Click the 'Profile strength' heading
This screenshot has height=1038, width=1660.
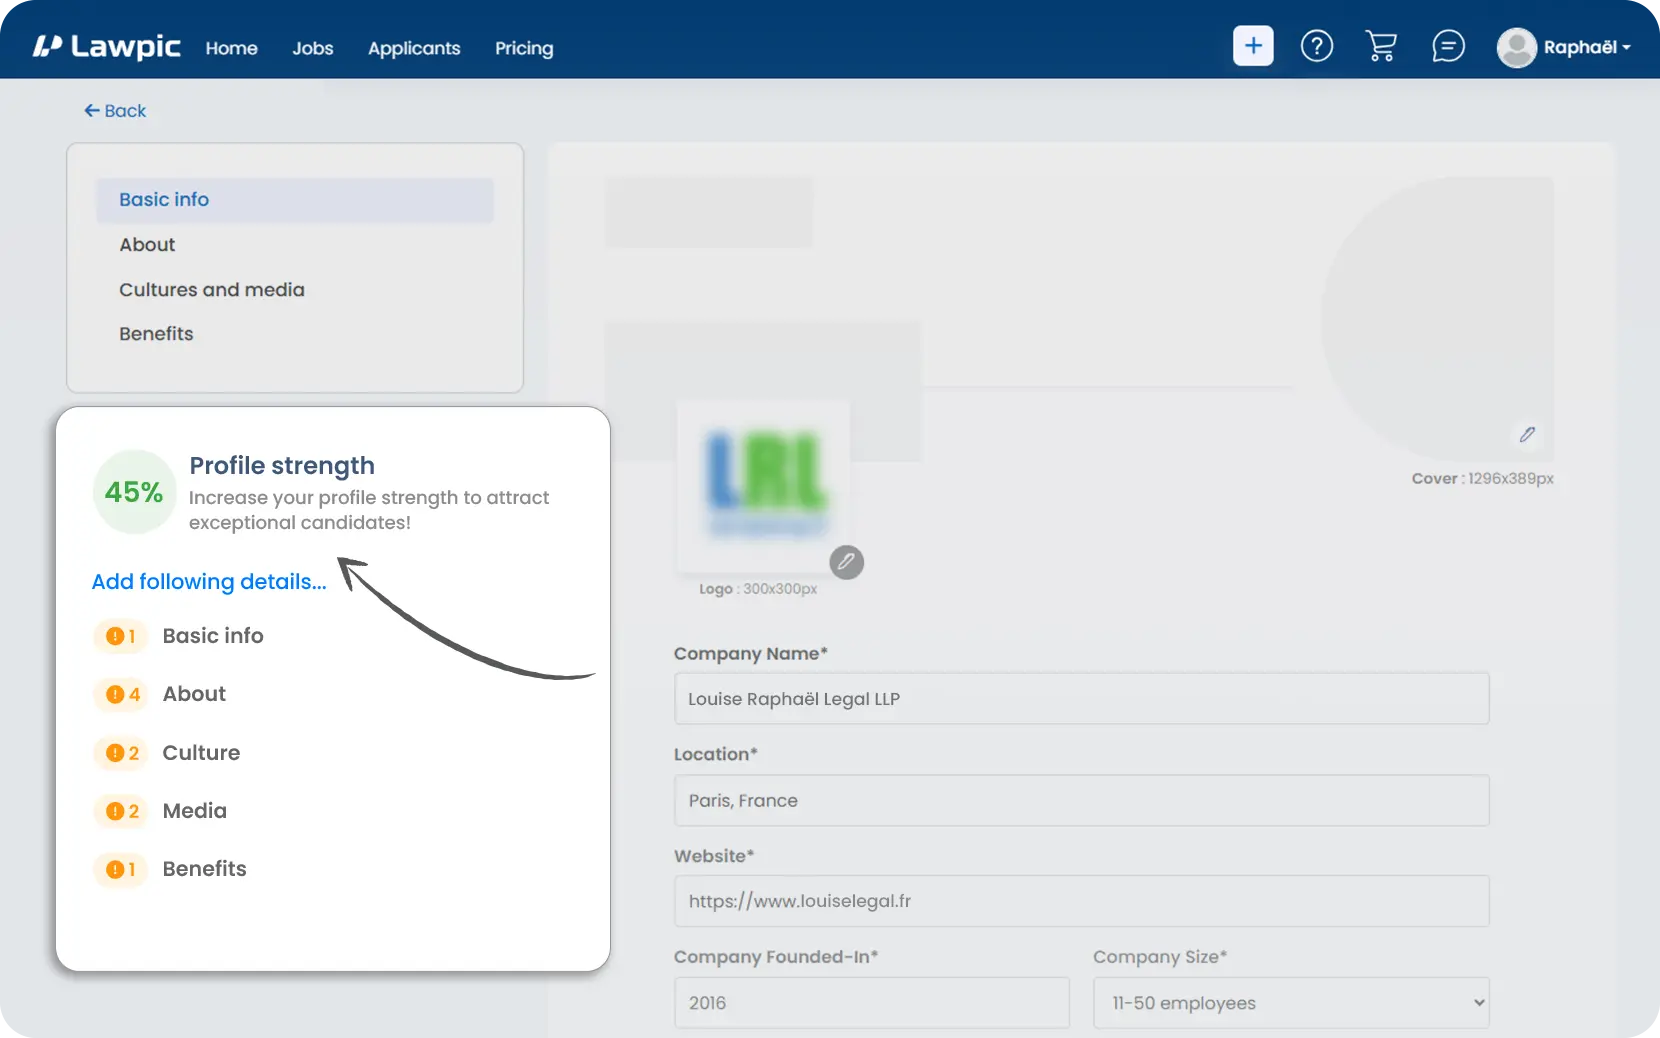coord(282,466)
